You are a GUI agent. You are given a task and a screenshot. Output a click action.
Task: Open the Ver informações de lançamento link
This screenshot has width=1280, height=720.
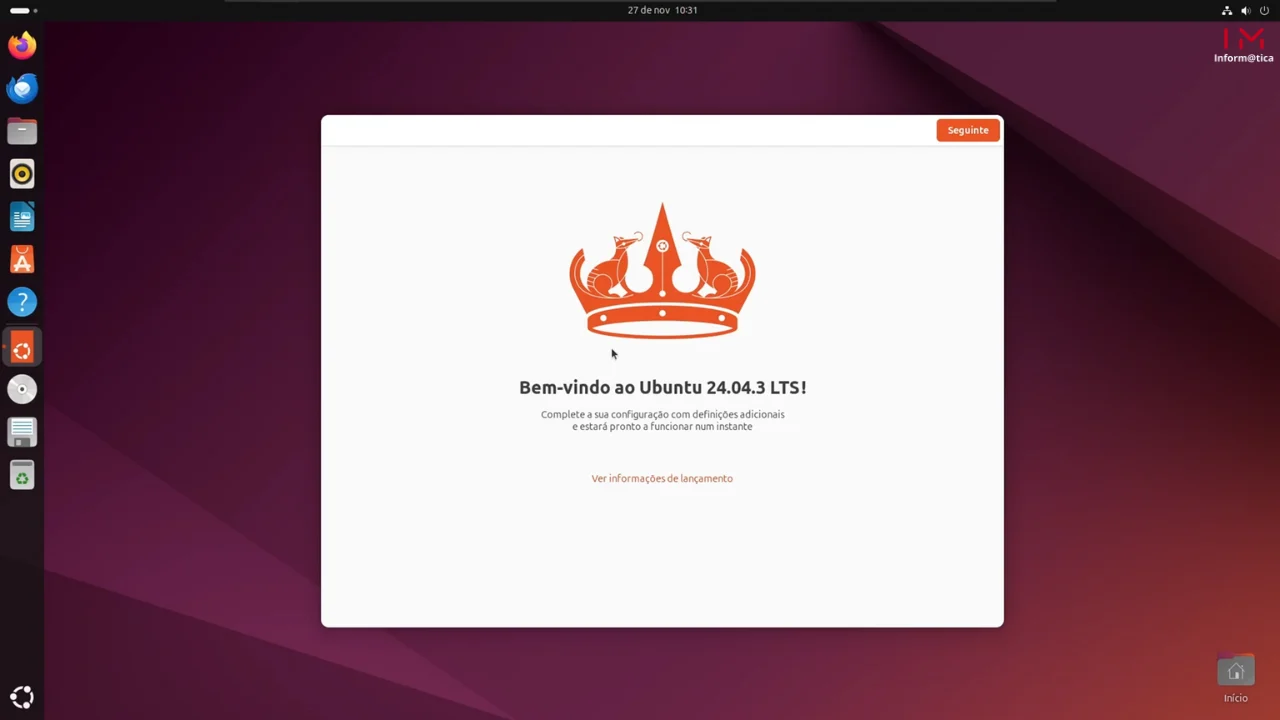click(662, 478)
